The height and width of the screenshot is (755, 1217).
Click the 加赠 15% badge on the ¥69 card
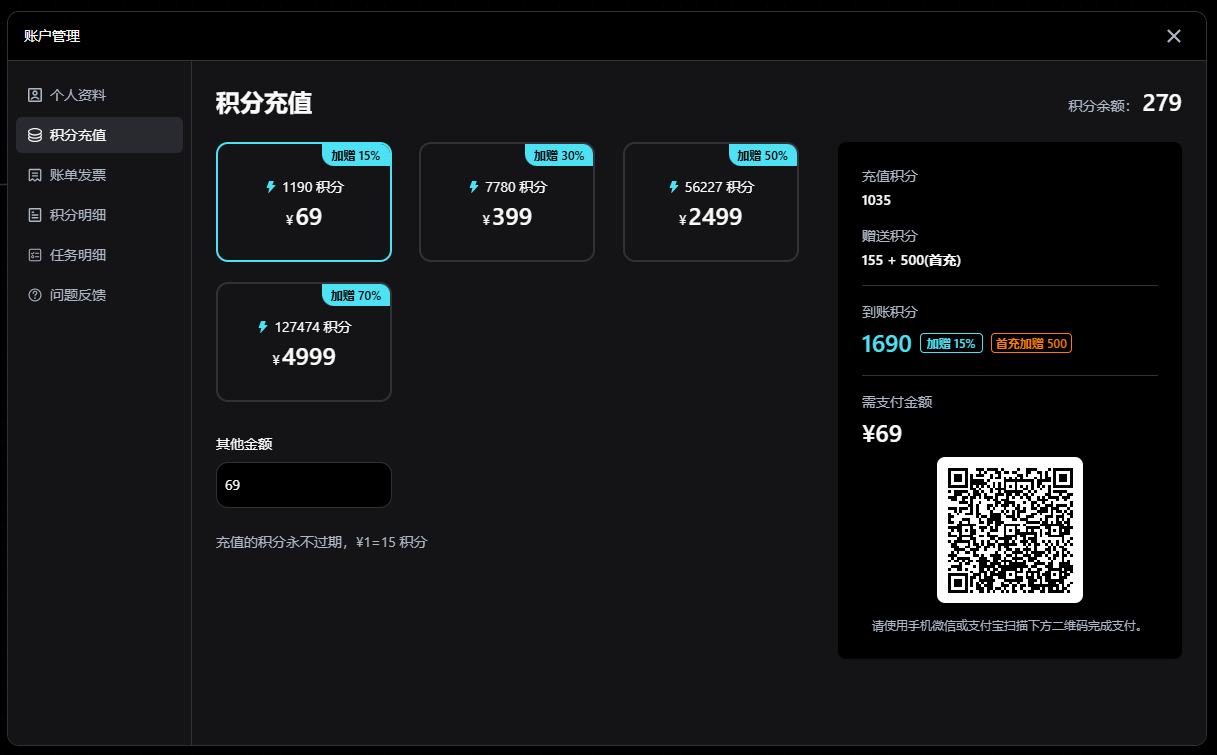356,155
